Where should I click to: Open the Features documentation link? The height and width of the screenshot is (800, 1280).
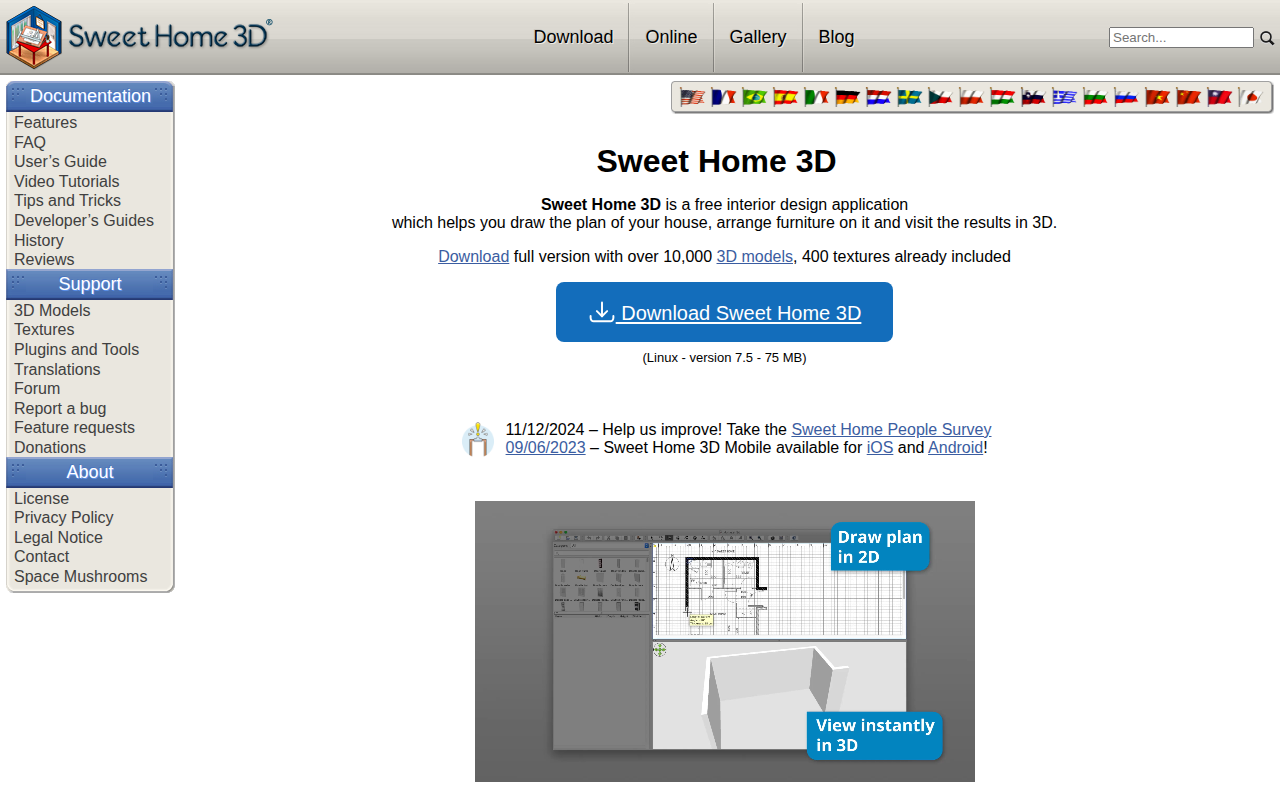click(45, 123)
